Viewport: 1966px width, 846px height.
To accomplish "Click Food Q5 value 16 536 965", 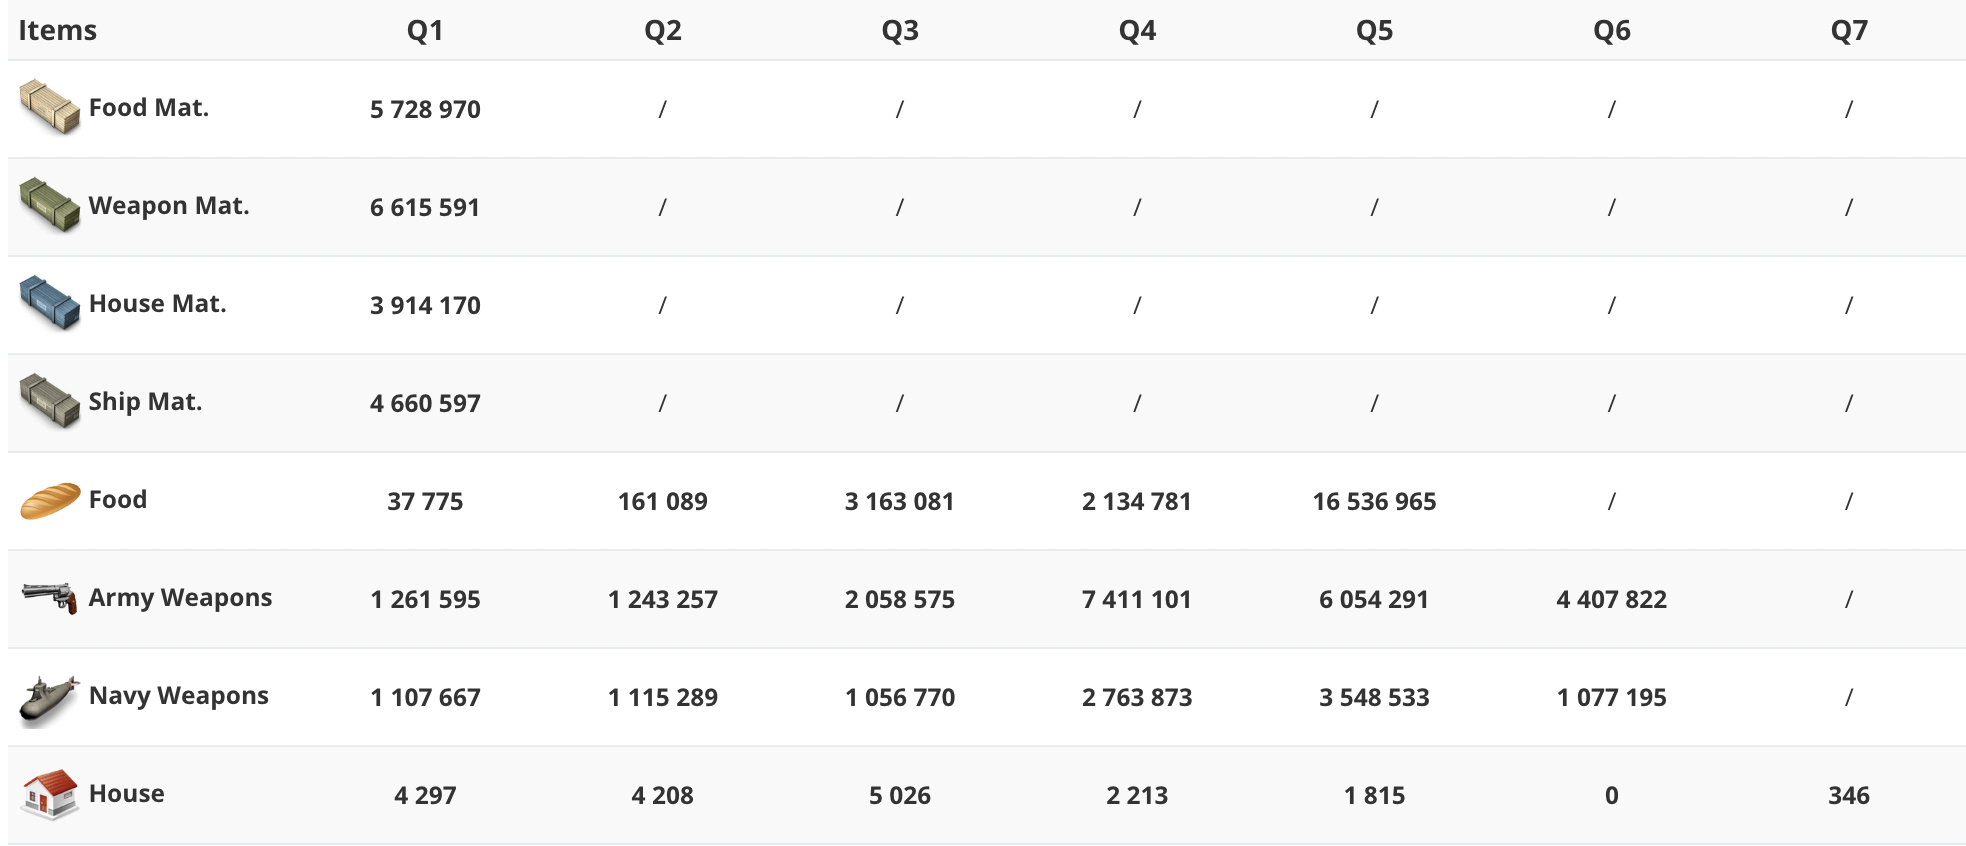I will [1374, 501].
